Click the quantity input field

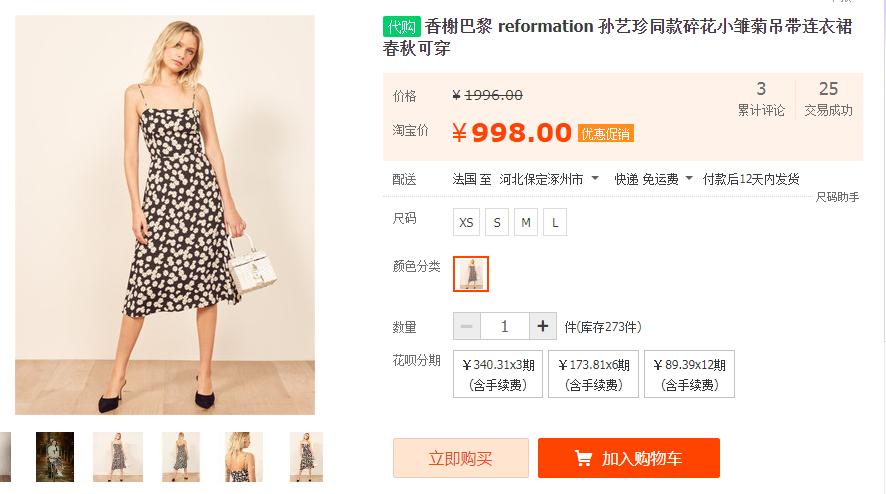pos(504,326)
